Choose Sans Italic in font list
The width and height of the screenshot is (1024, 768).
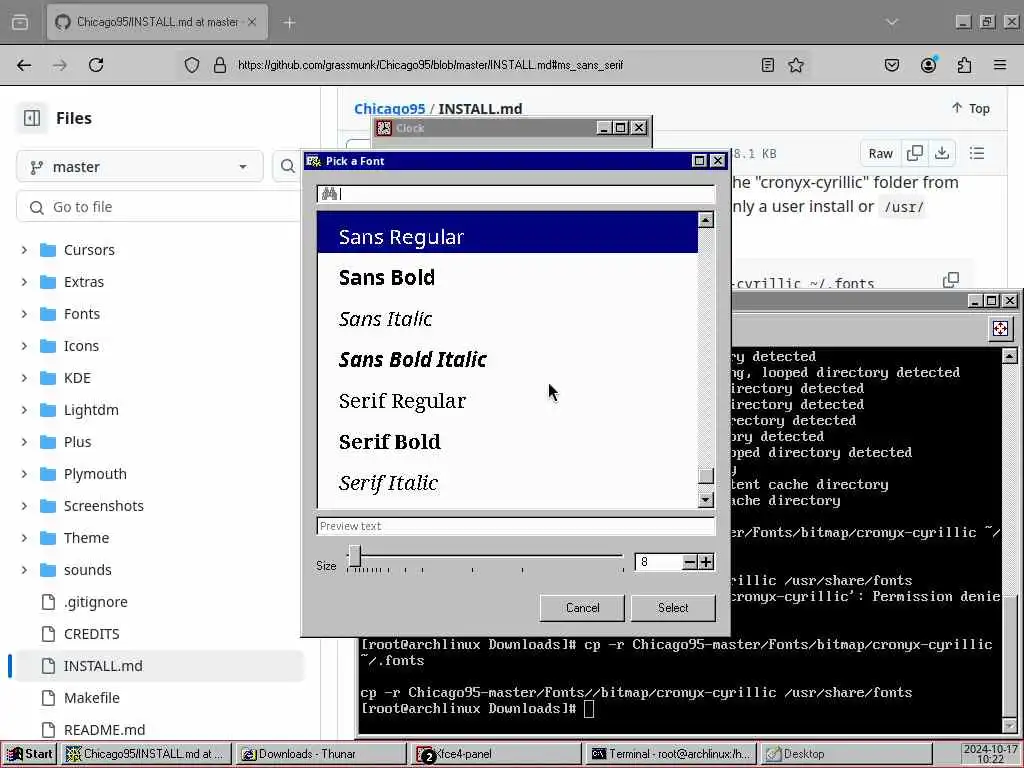507,319
